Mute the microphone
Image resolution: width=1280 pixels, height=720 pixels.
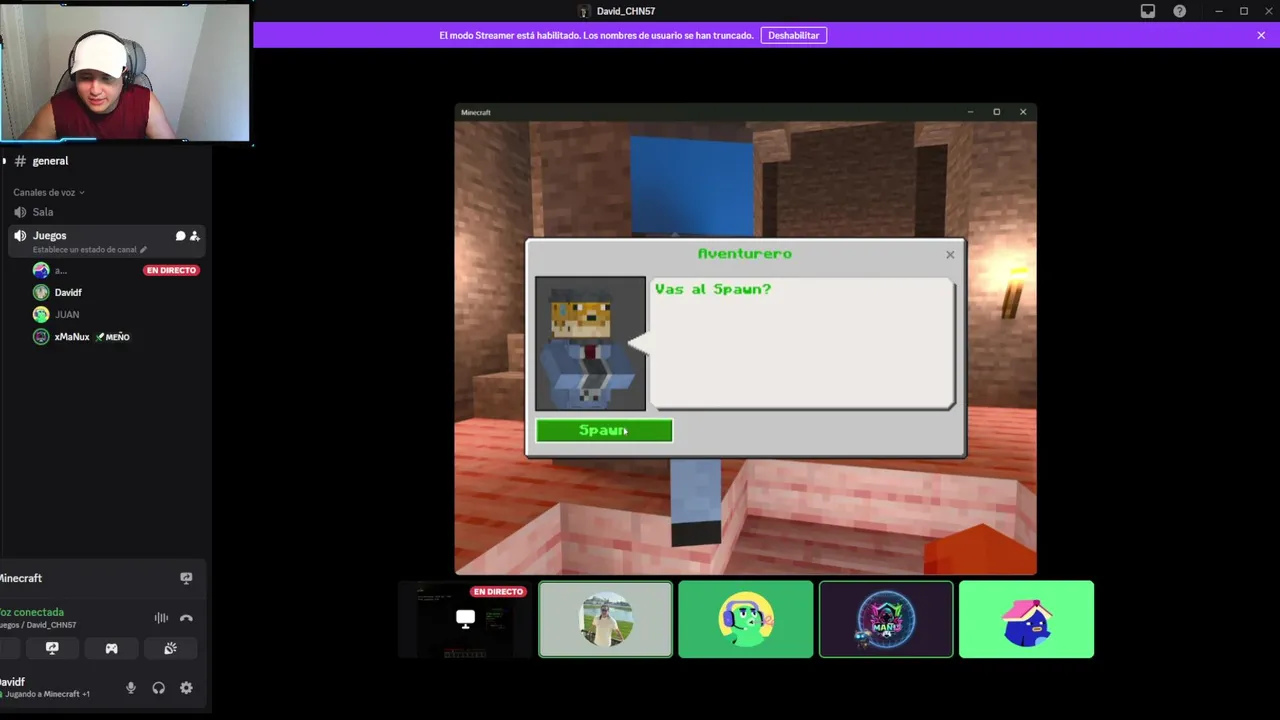tap(130, 688)
